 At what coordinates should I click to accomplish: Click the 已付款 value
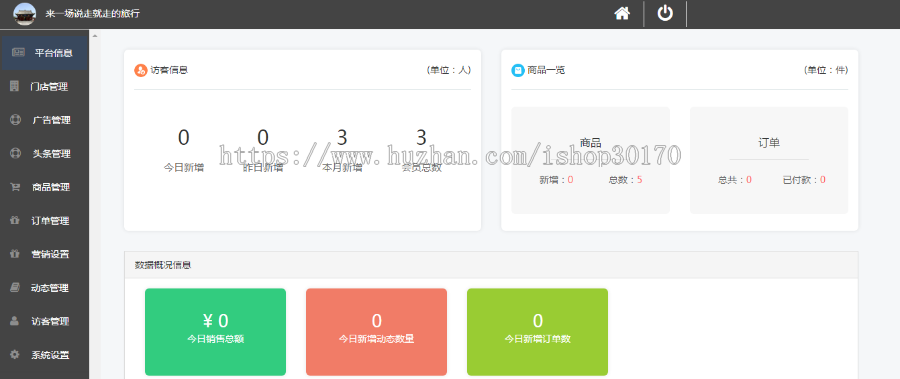coord(823,180)
